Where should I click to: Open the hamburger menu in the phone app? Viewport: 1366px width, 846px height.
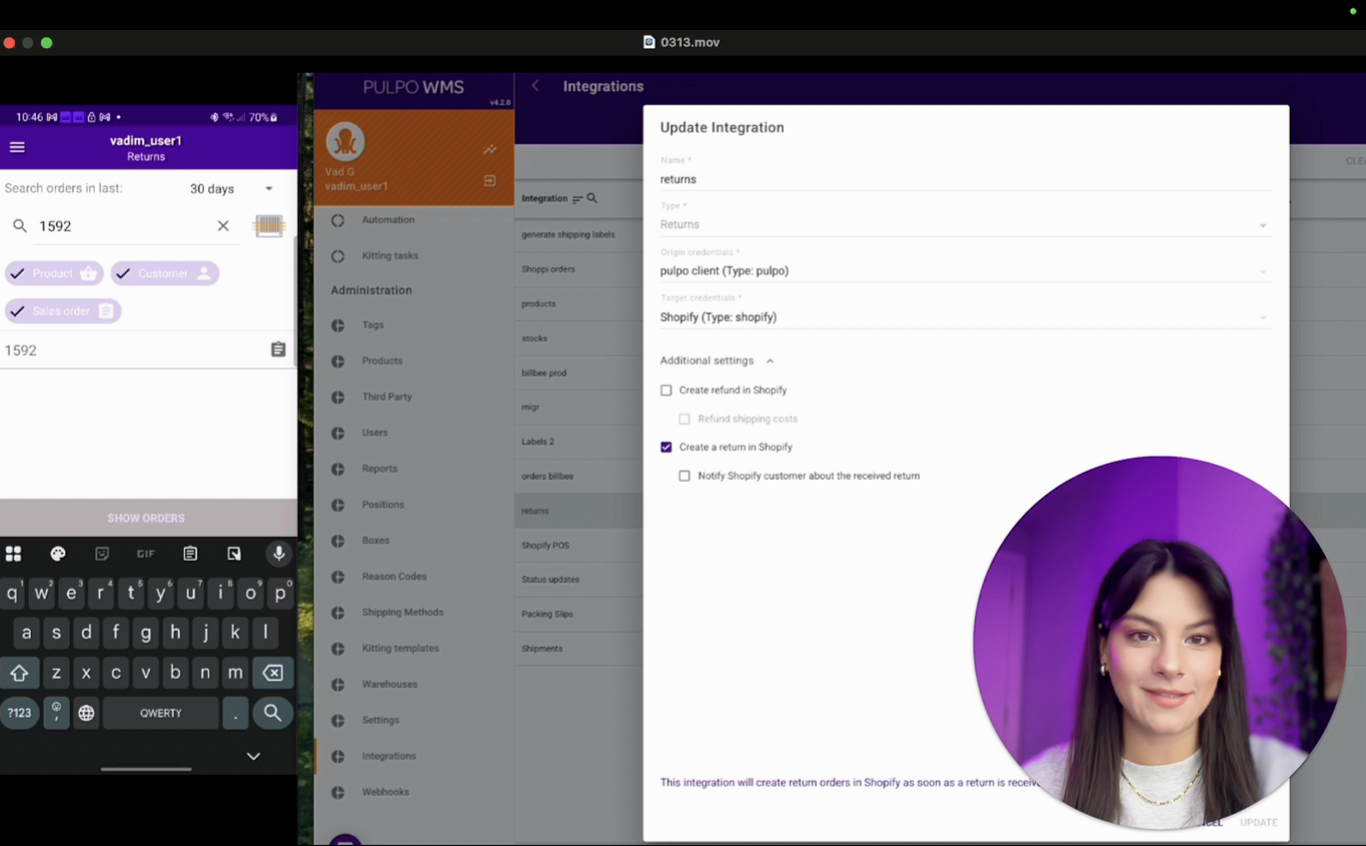tap(17, 147)
